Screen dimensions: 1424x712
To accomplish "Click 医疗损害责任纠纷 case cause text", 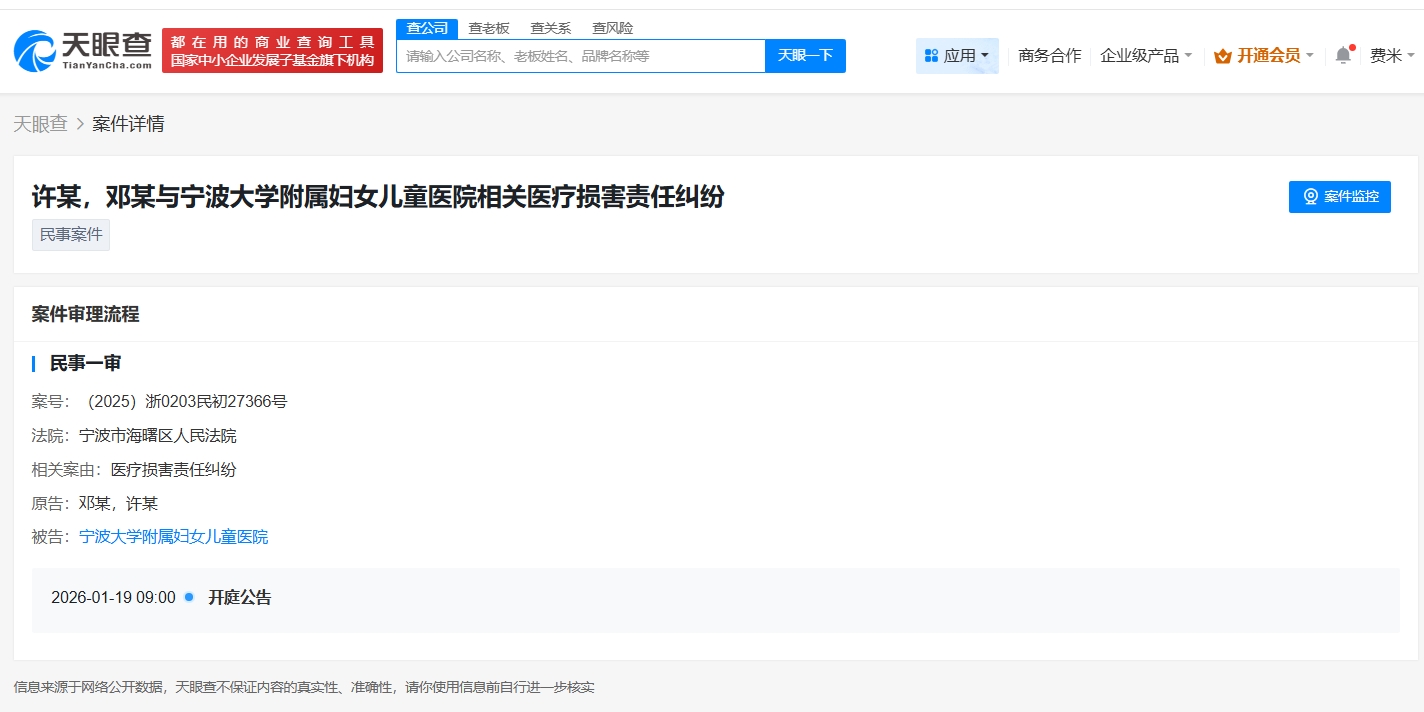I will (x=173, y=470).
